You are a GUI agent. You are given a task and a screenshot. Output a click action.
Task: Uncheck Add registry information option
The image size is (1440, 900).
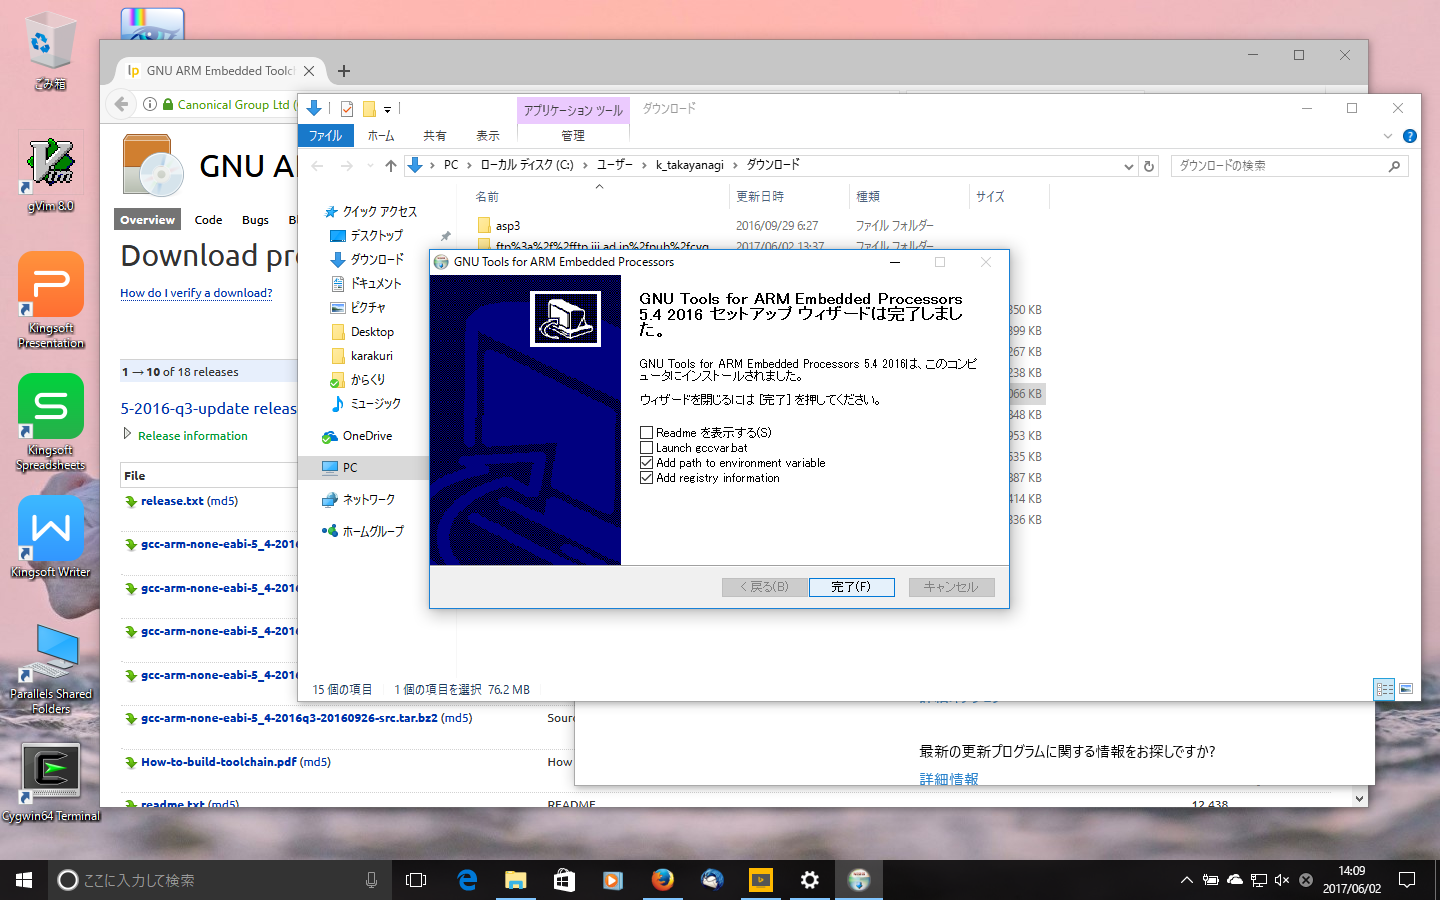[x=646, y=478]
